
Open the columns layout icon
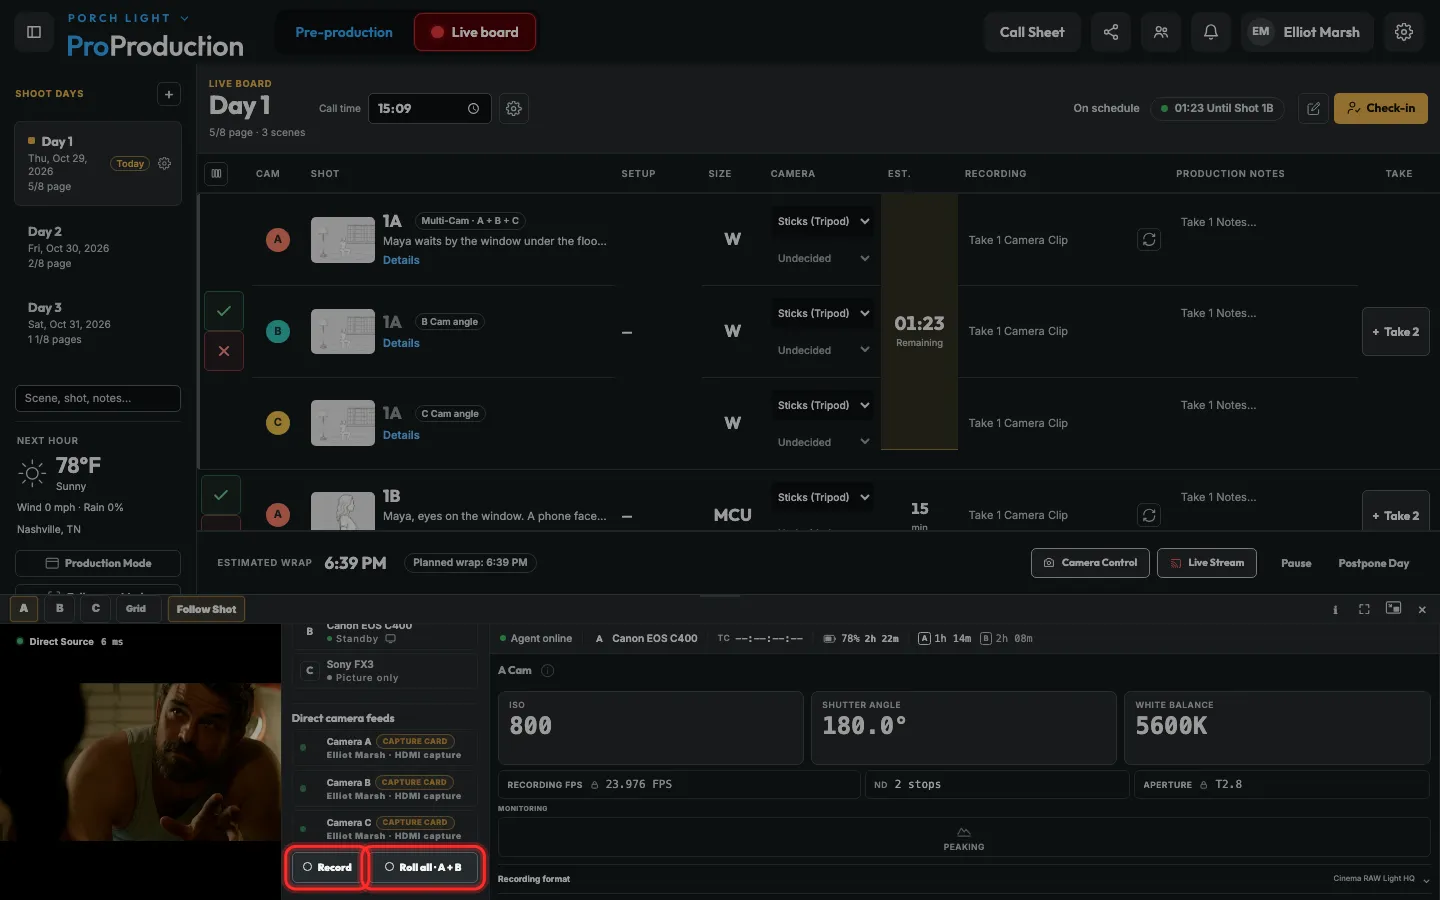click(x=216, y=174)
